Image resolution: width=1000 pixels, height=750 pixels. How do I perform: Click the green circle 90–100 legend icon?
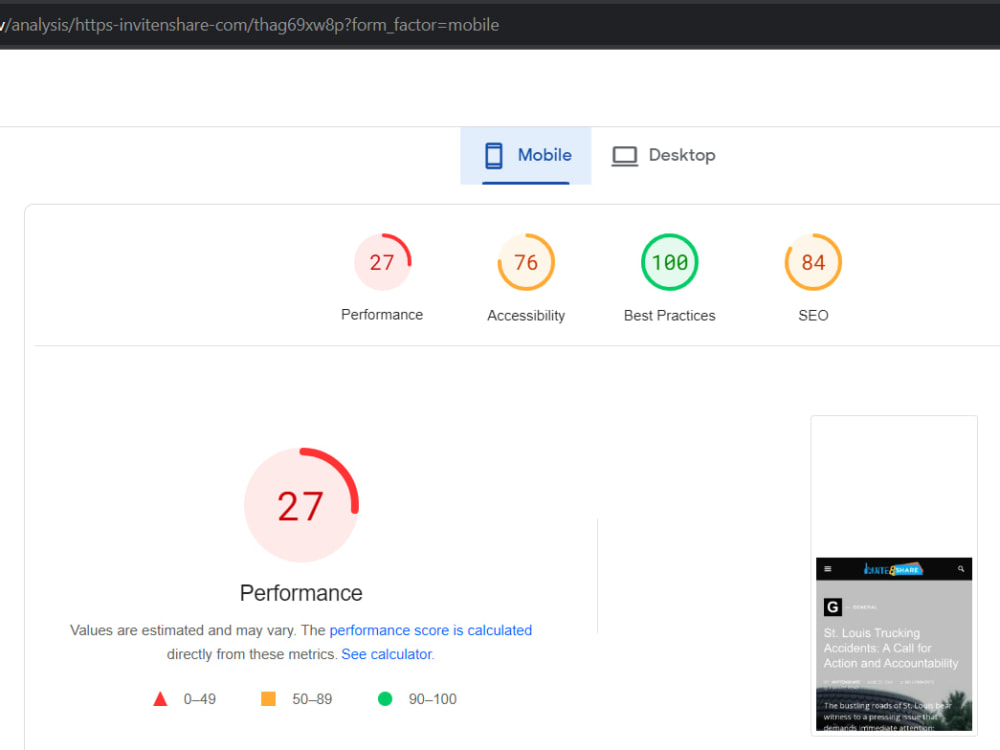click(x=385, y=699)
